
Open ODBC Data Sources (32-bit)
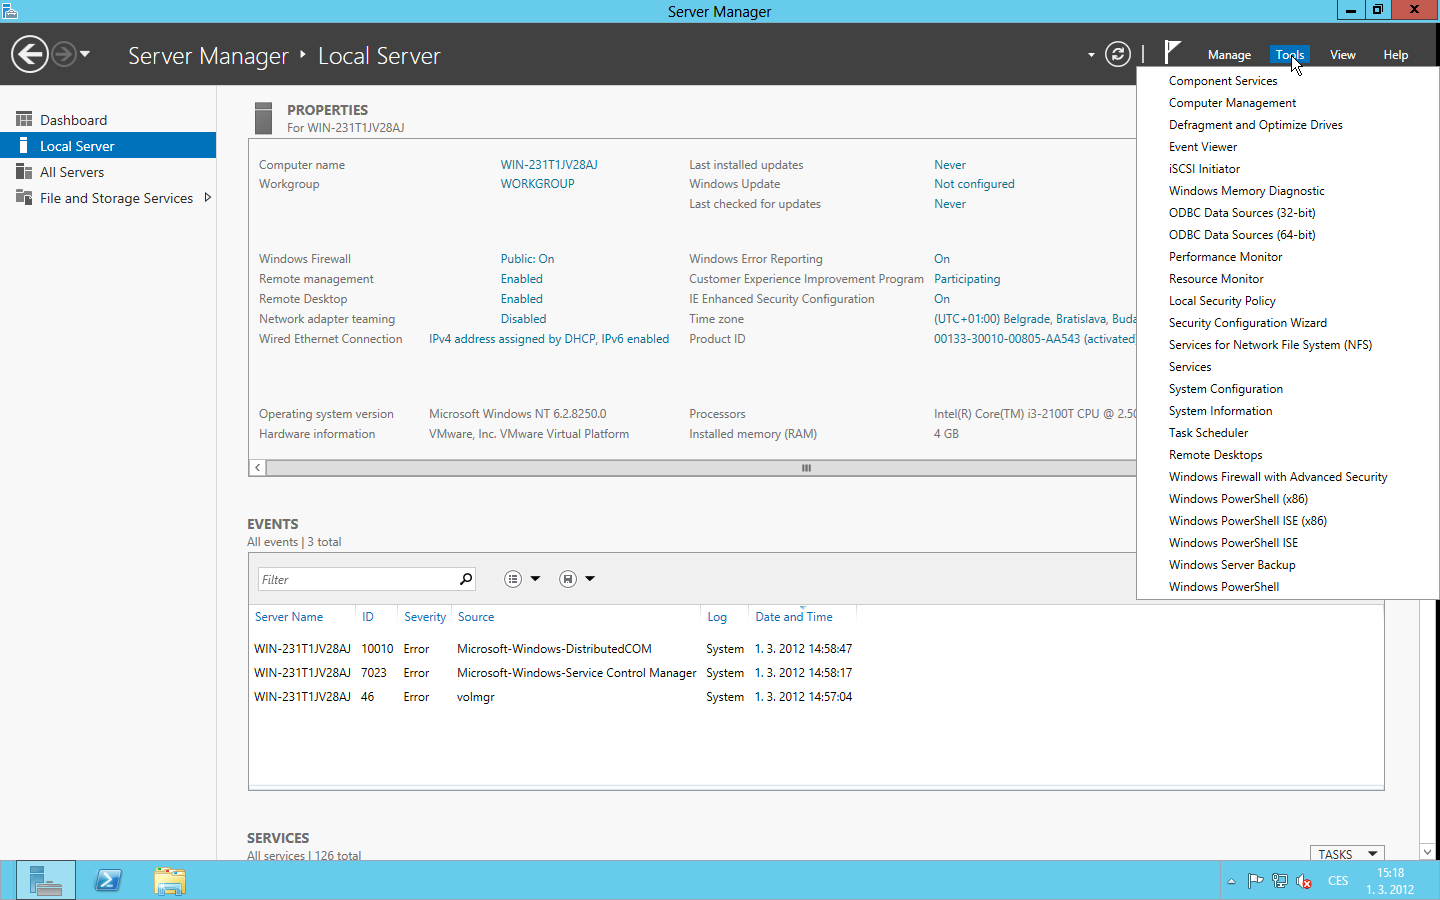click(x=1242, y=213)
